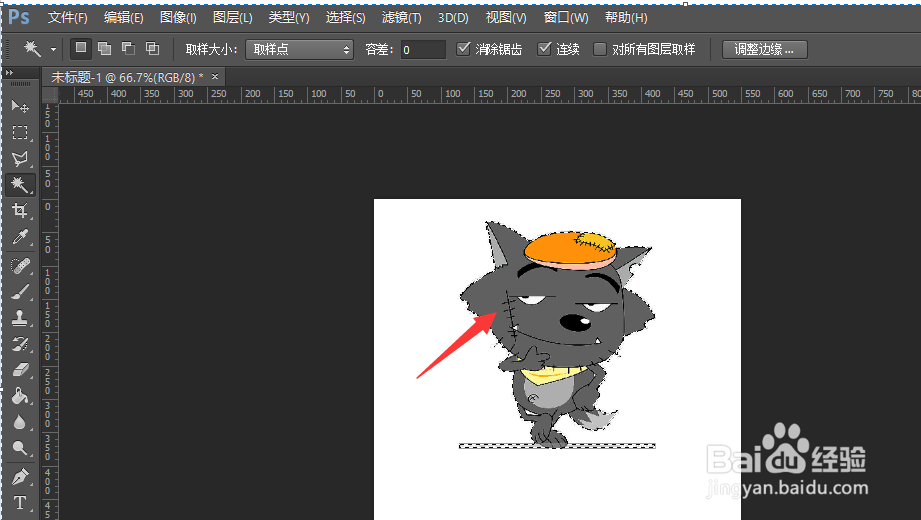Image resolution: width=921 pixels, height=520 pixels.
Task: Click the Photoshop Ps logo
Action: [18, 17]
